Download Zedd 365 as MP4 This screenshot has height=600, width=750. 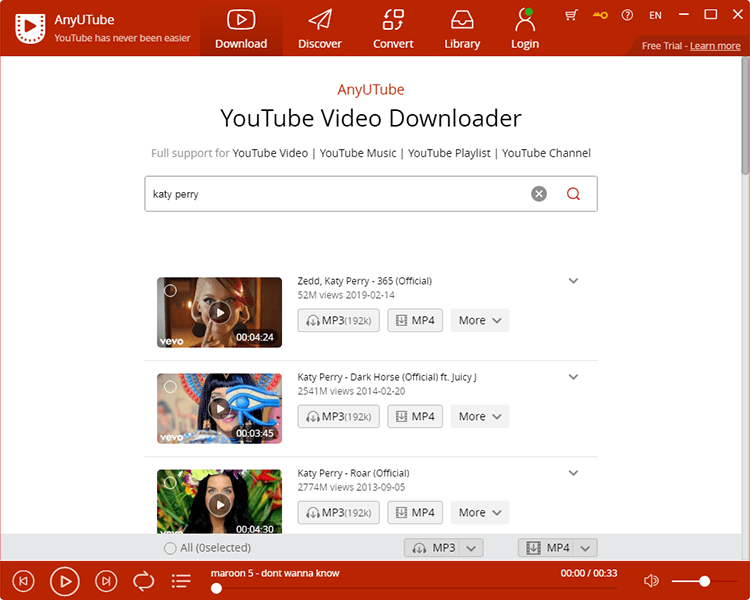coord(415,321)
